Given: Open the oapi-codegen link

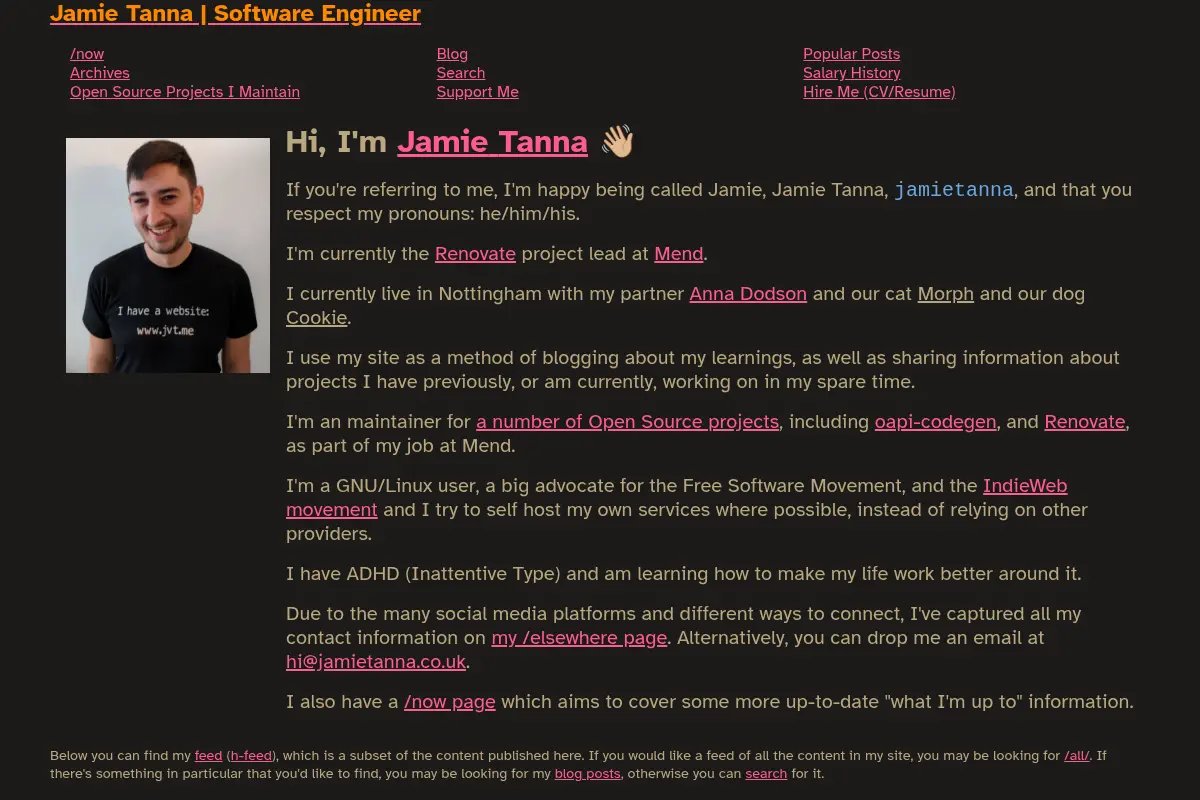Looking at the screenshot, I should tap(936, 422).
